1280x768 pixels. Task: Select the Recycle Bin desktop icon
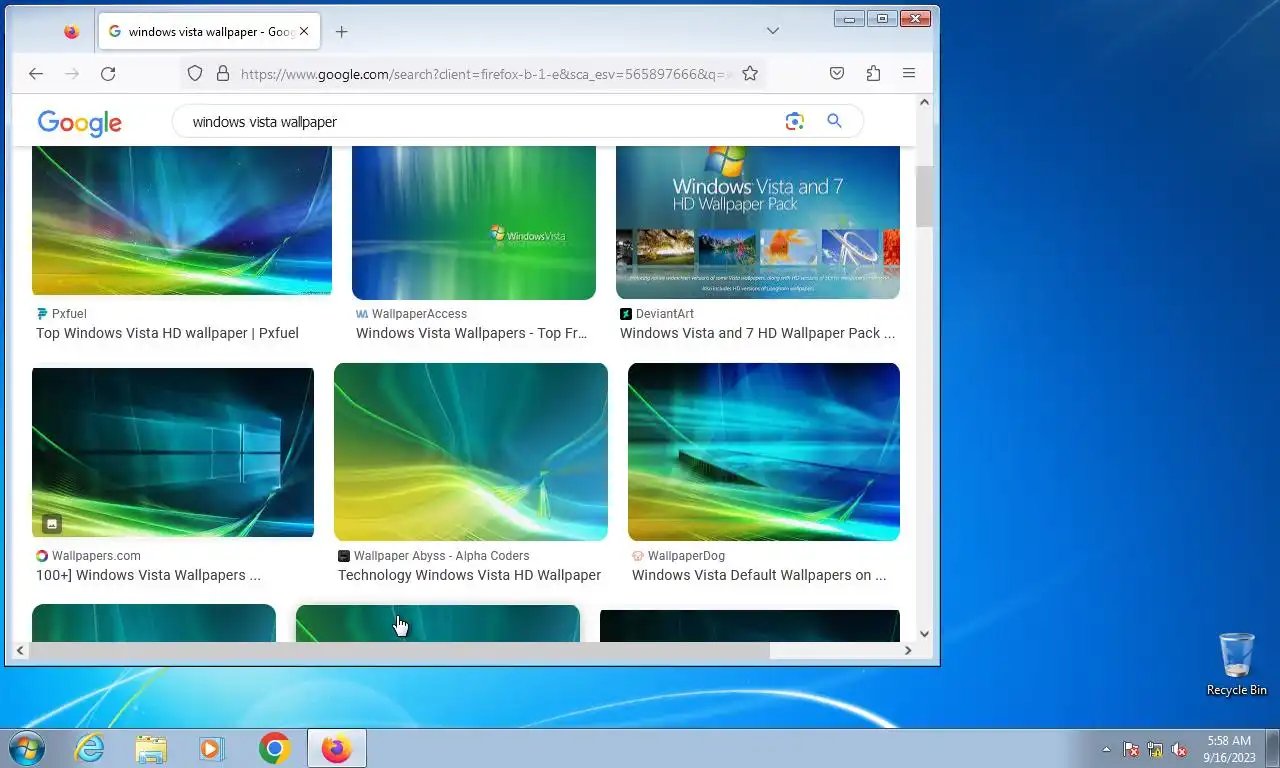pos(1237,664)
